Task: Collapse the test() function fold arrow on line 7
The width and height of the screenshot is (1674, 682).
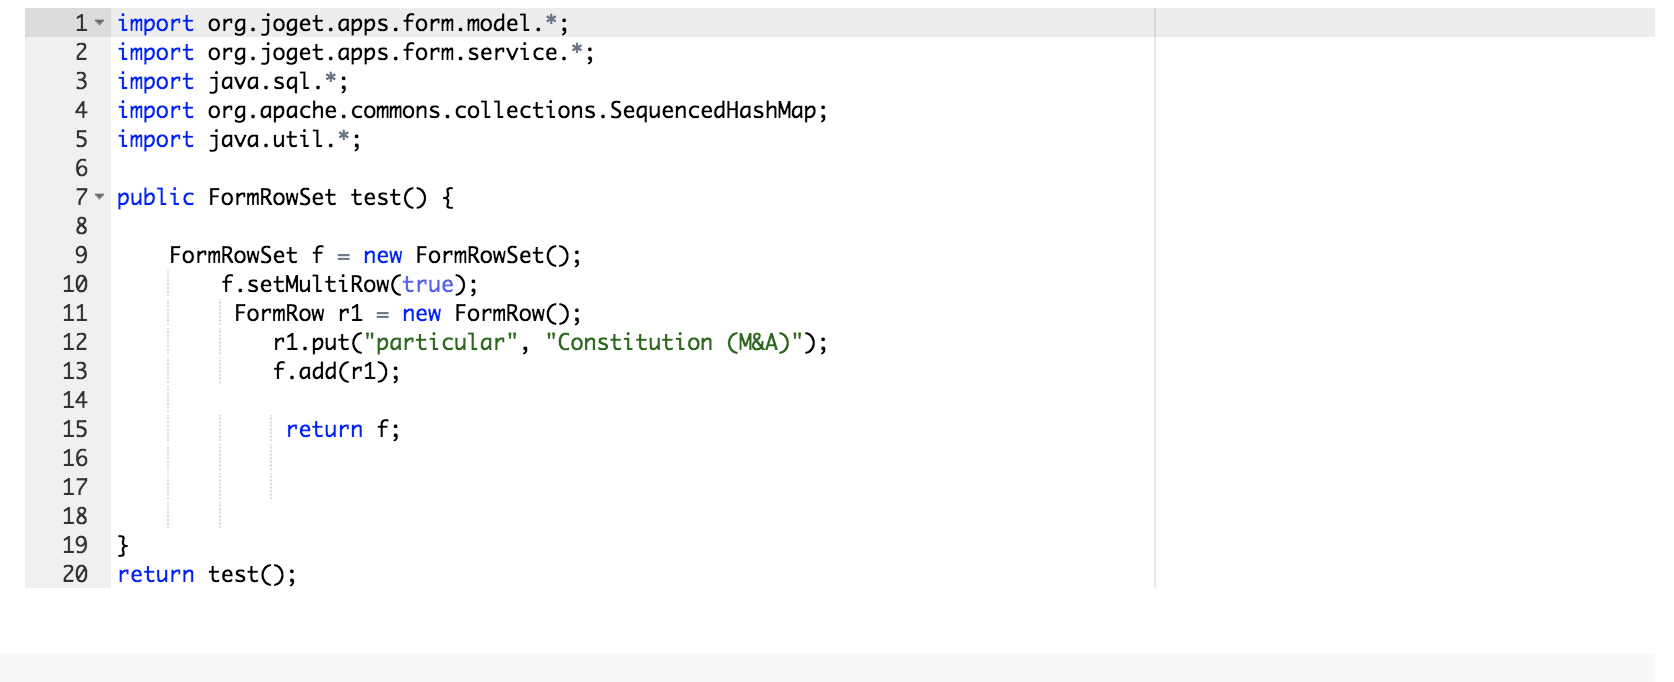Action: click(x=99, y=197)
